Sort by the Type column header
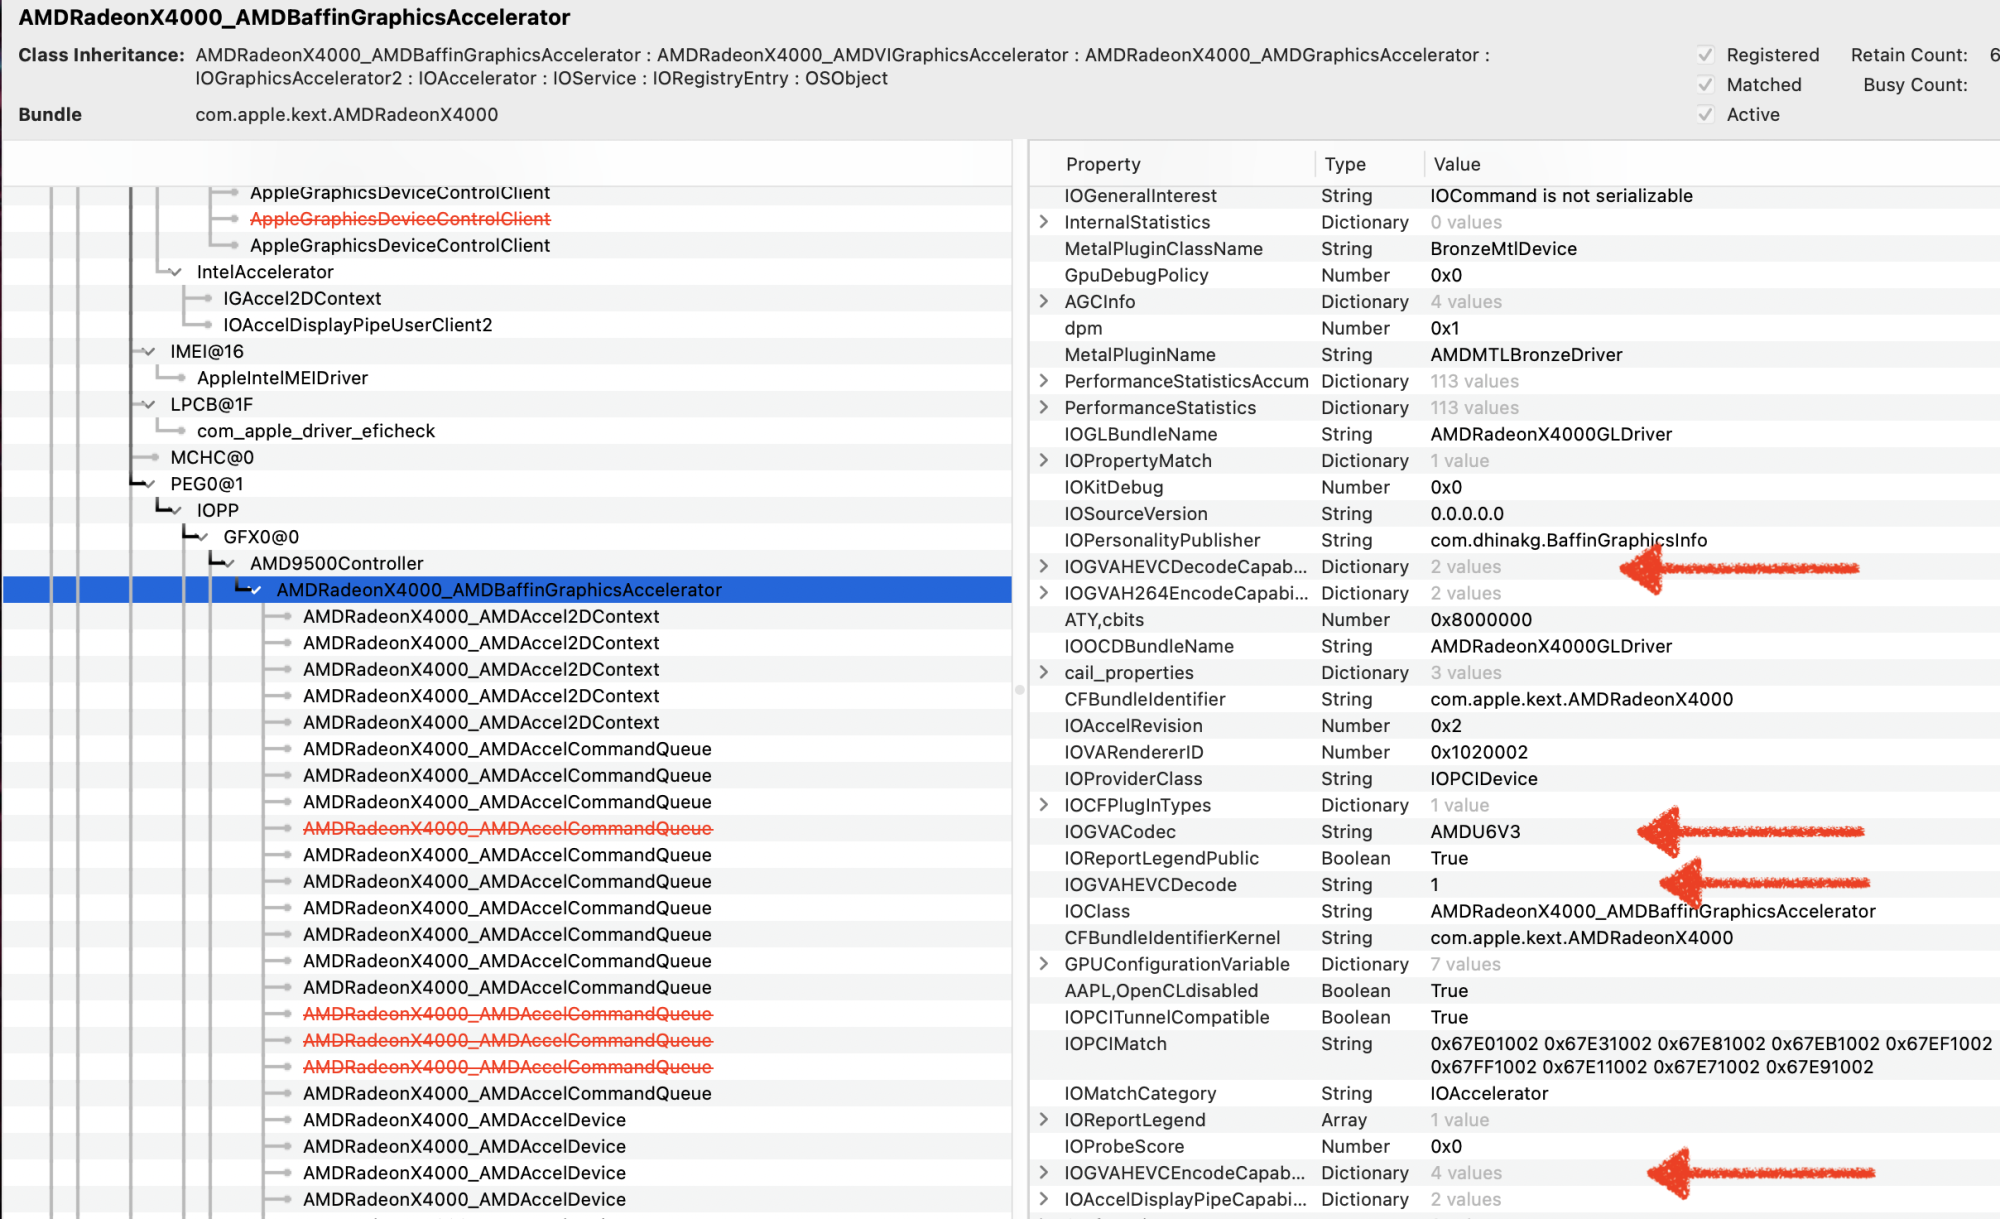Viewport: 2000px width, 1219px height. pyautogui.click(x=1345, y=164)
